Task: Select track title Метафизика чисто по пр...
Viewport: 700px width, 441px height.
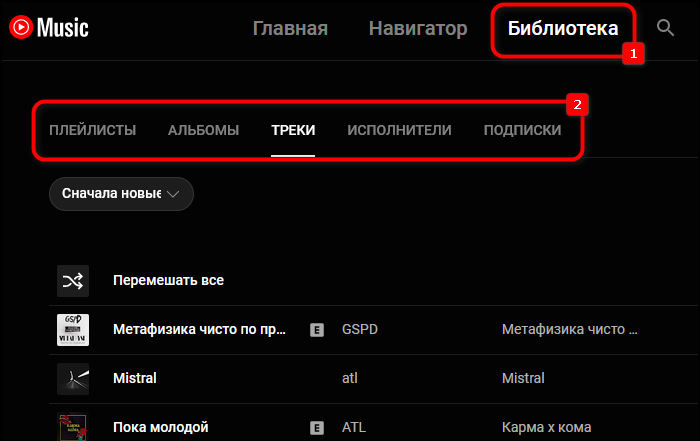Action: tap(199, 329)
